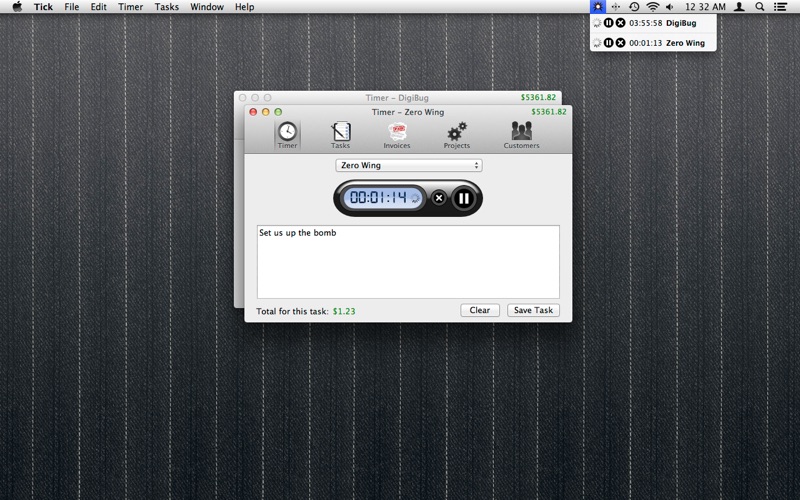Open Spotlight search

(760, 7)
